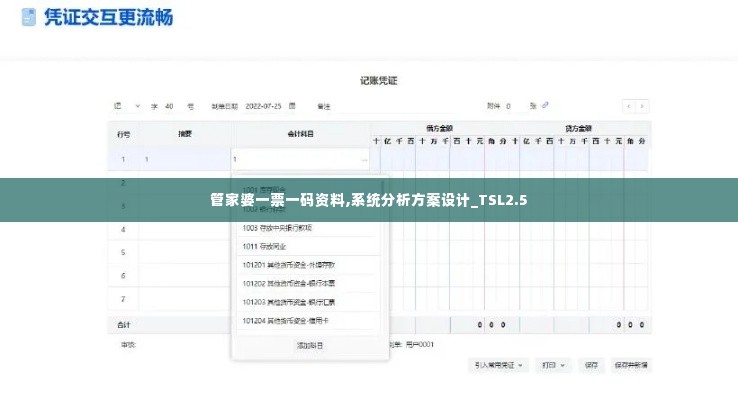
Task: Click the 行号 column header
Action: coord(123,134)
